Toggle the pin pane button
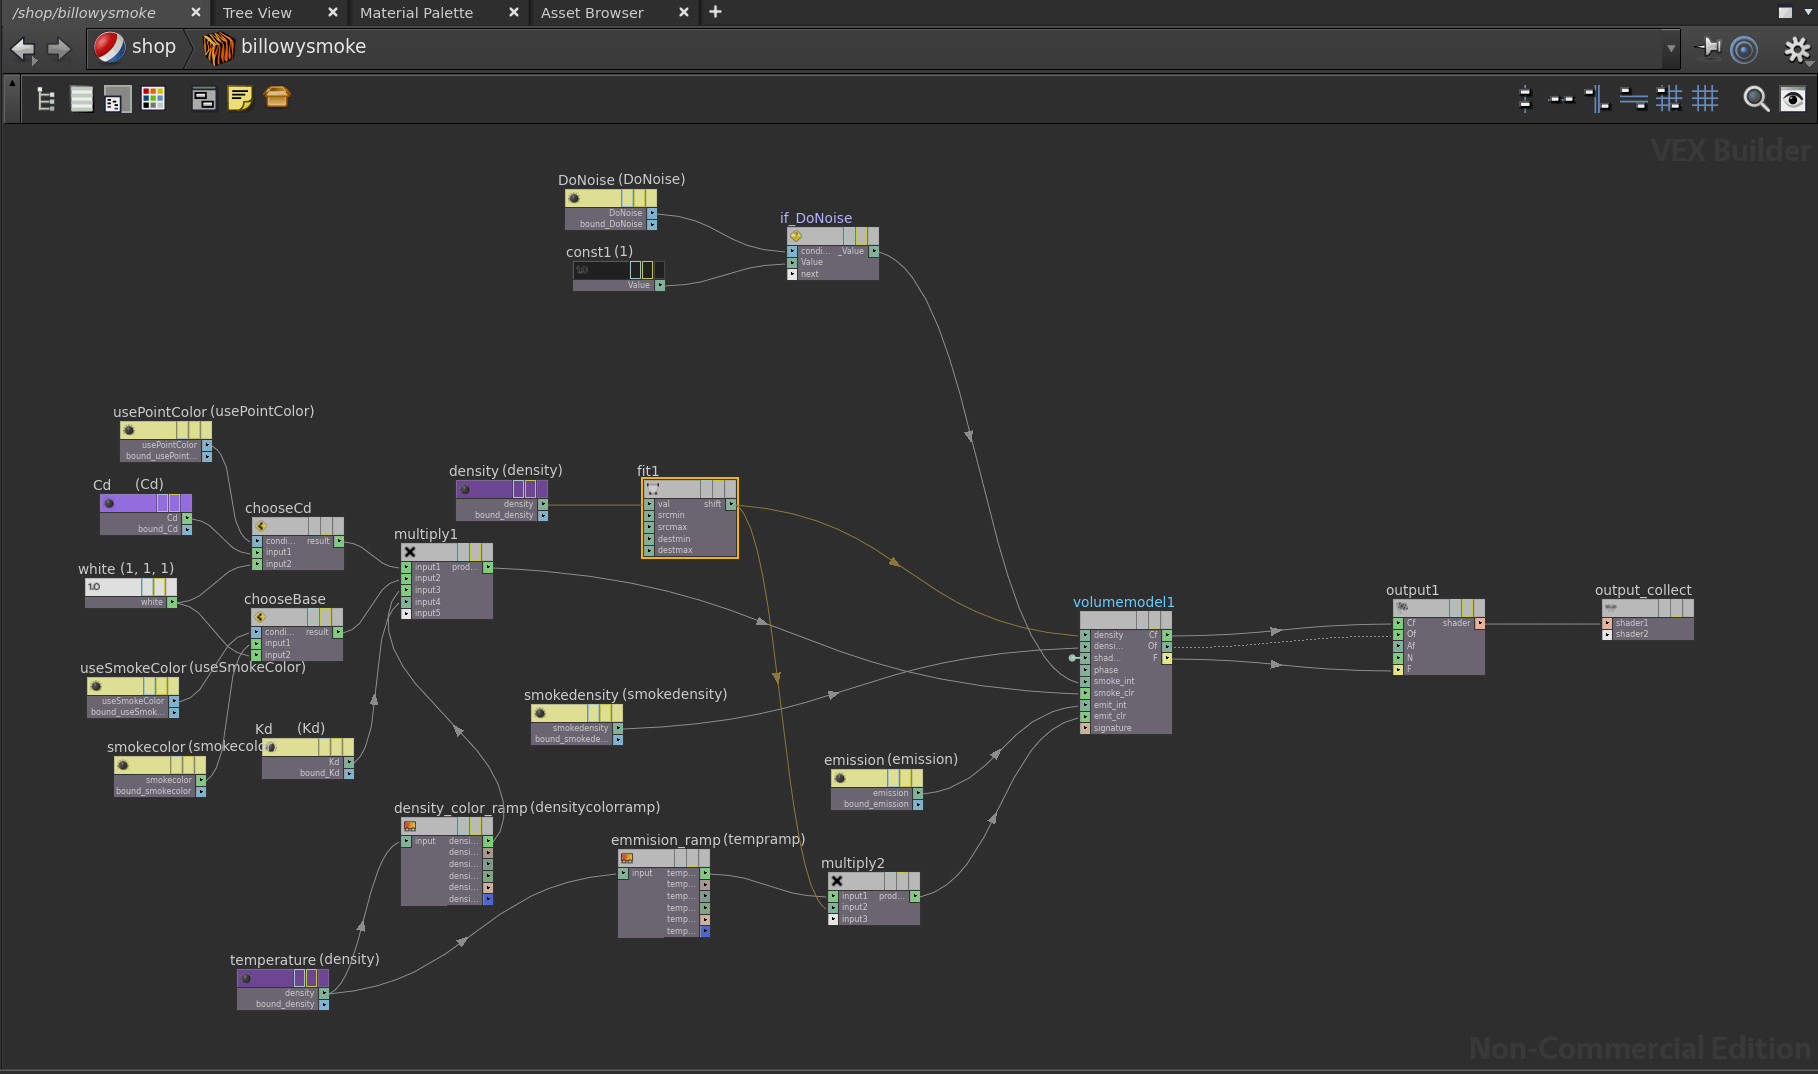1818x1074 pixels. tap(1708, 48)
